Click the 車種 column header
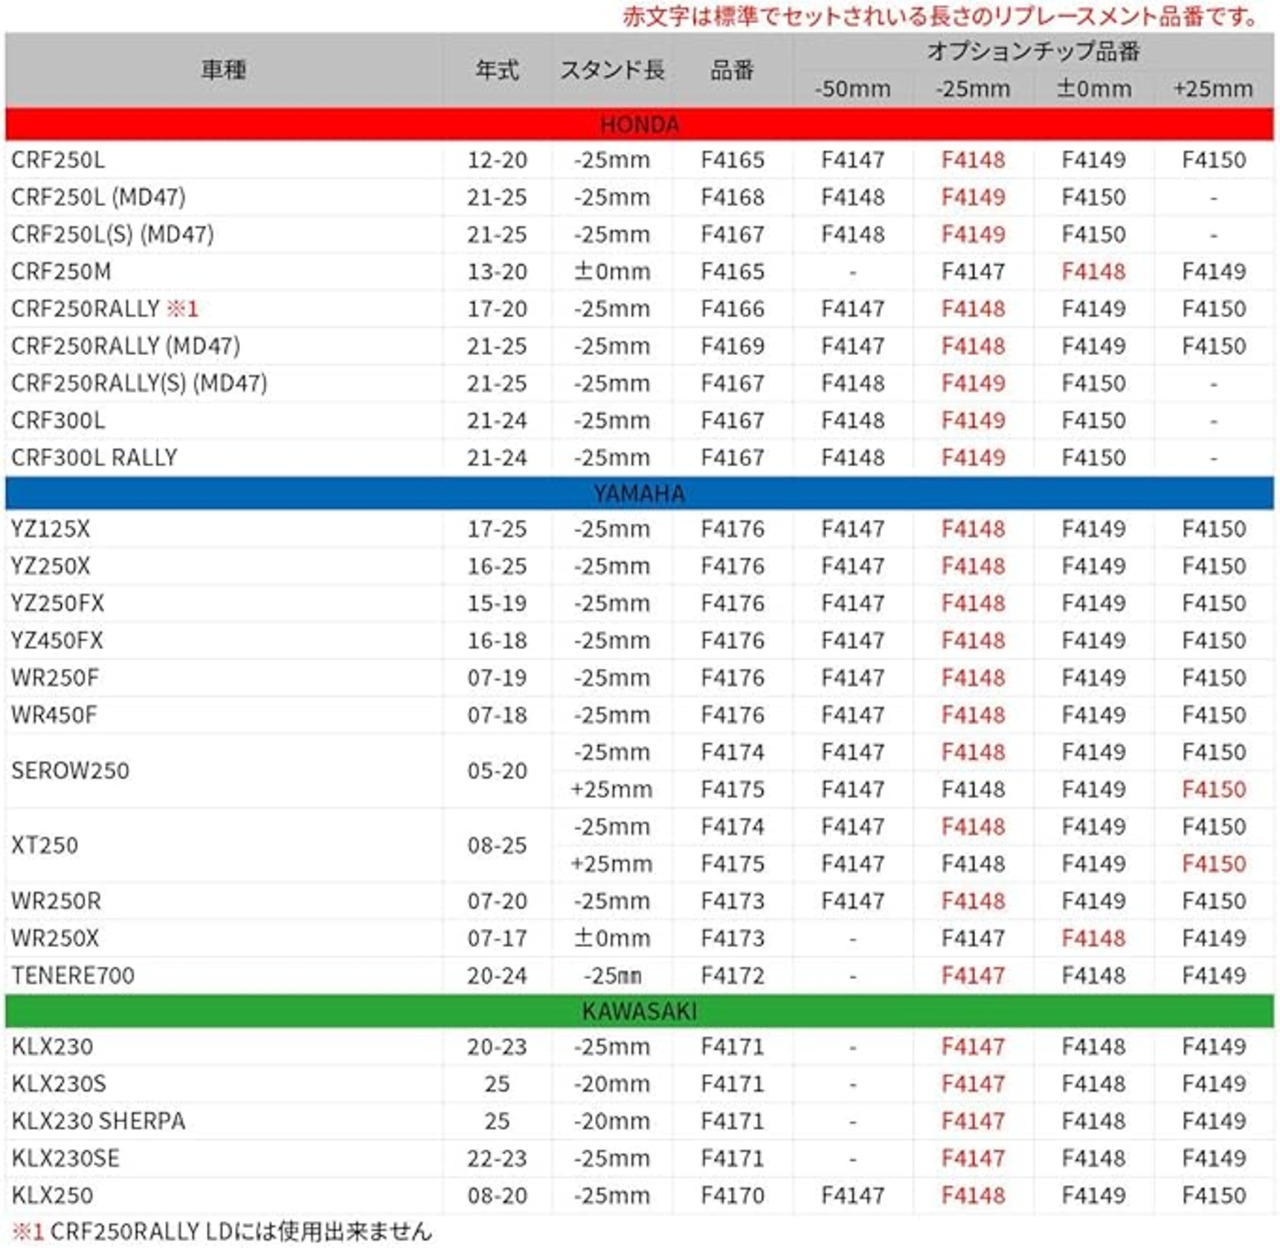 pos(224,70)
